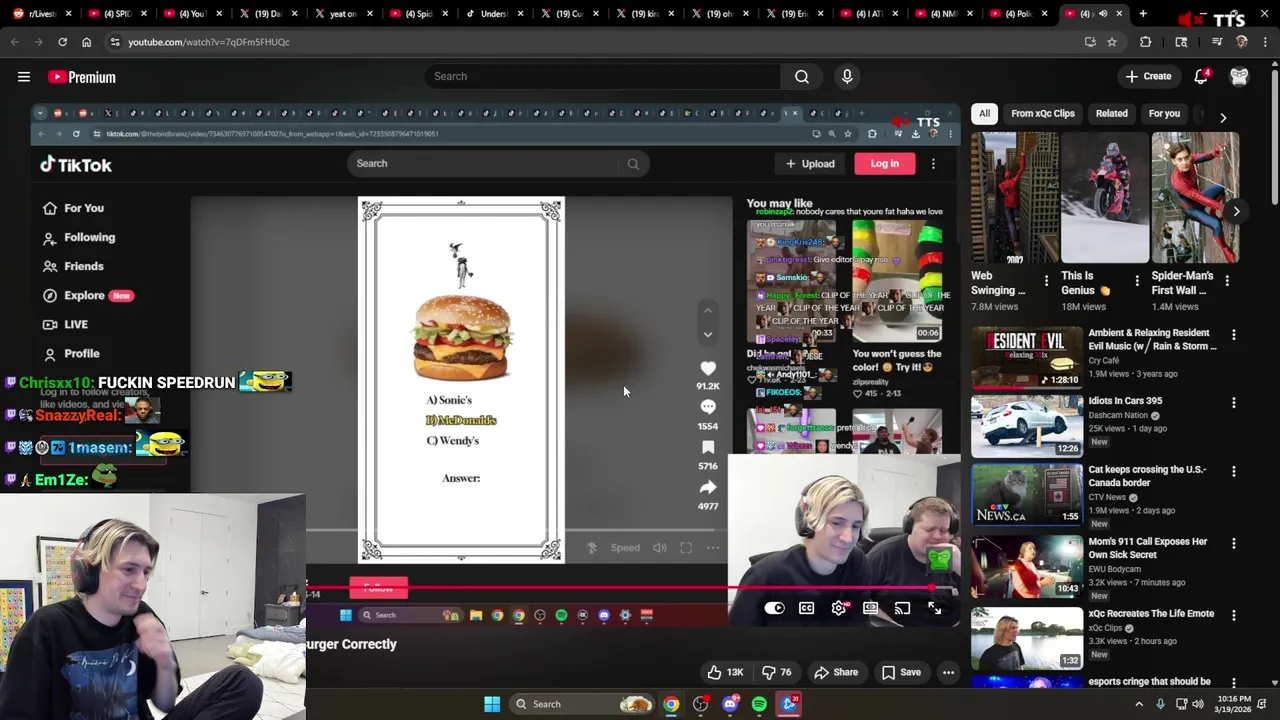Open Resident Evil relaxing mix thumbnail
The width and height of the screenshot is (1280, 720).
[x=1027, y=358]
